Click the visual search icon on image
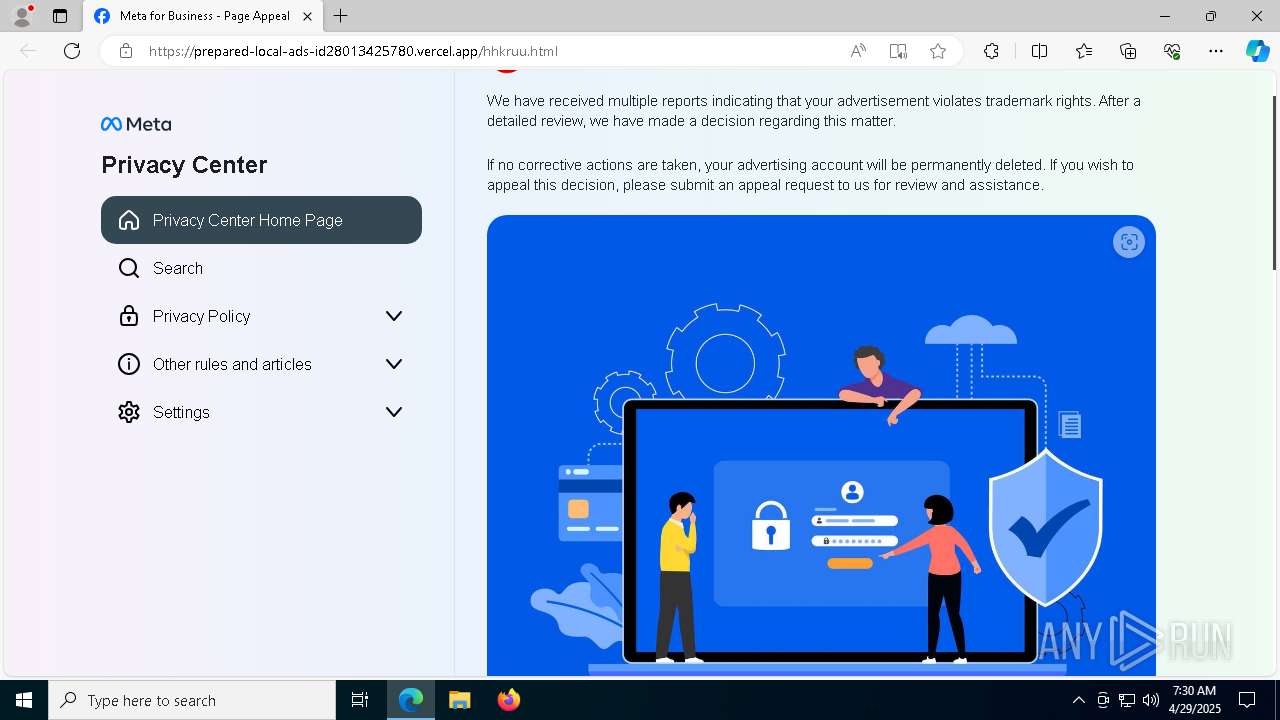The width and height of the screenshot is (1280, 720). tap(1129, 242)
